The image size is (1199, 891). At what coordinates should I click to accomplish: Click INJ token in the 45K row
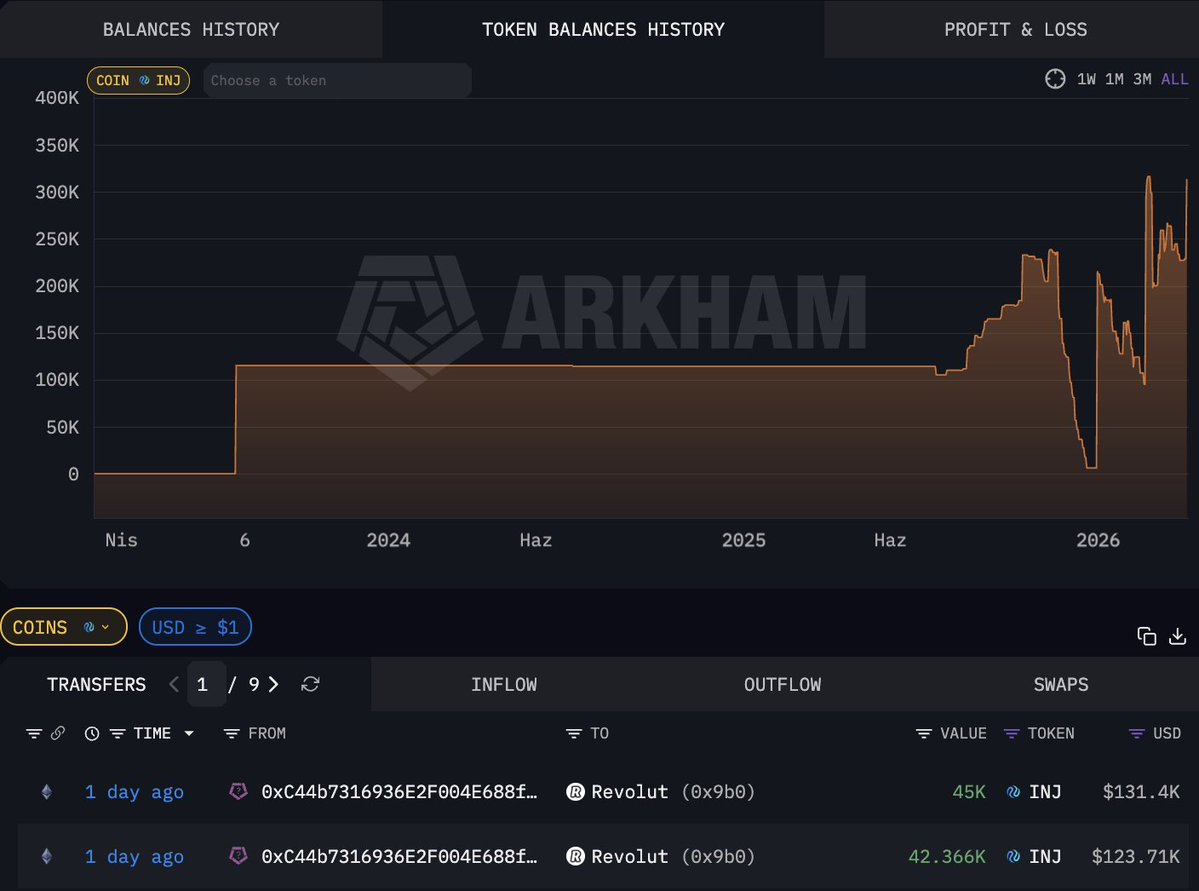1034,792
